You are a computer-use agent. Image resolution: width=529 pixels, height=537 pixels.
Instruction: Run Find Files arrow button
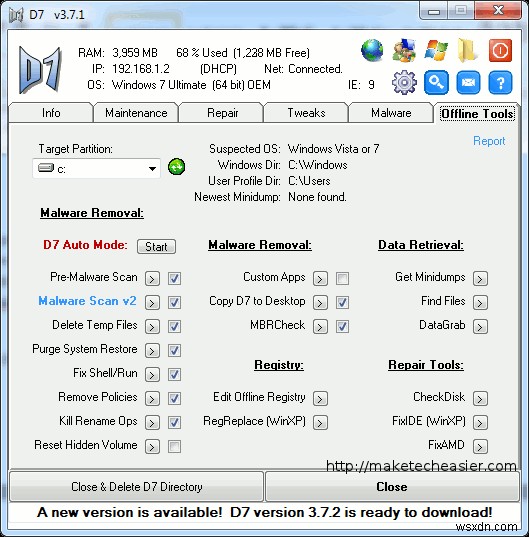tap(480, 302)
